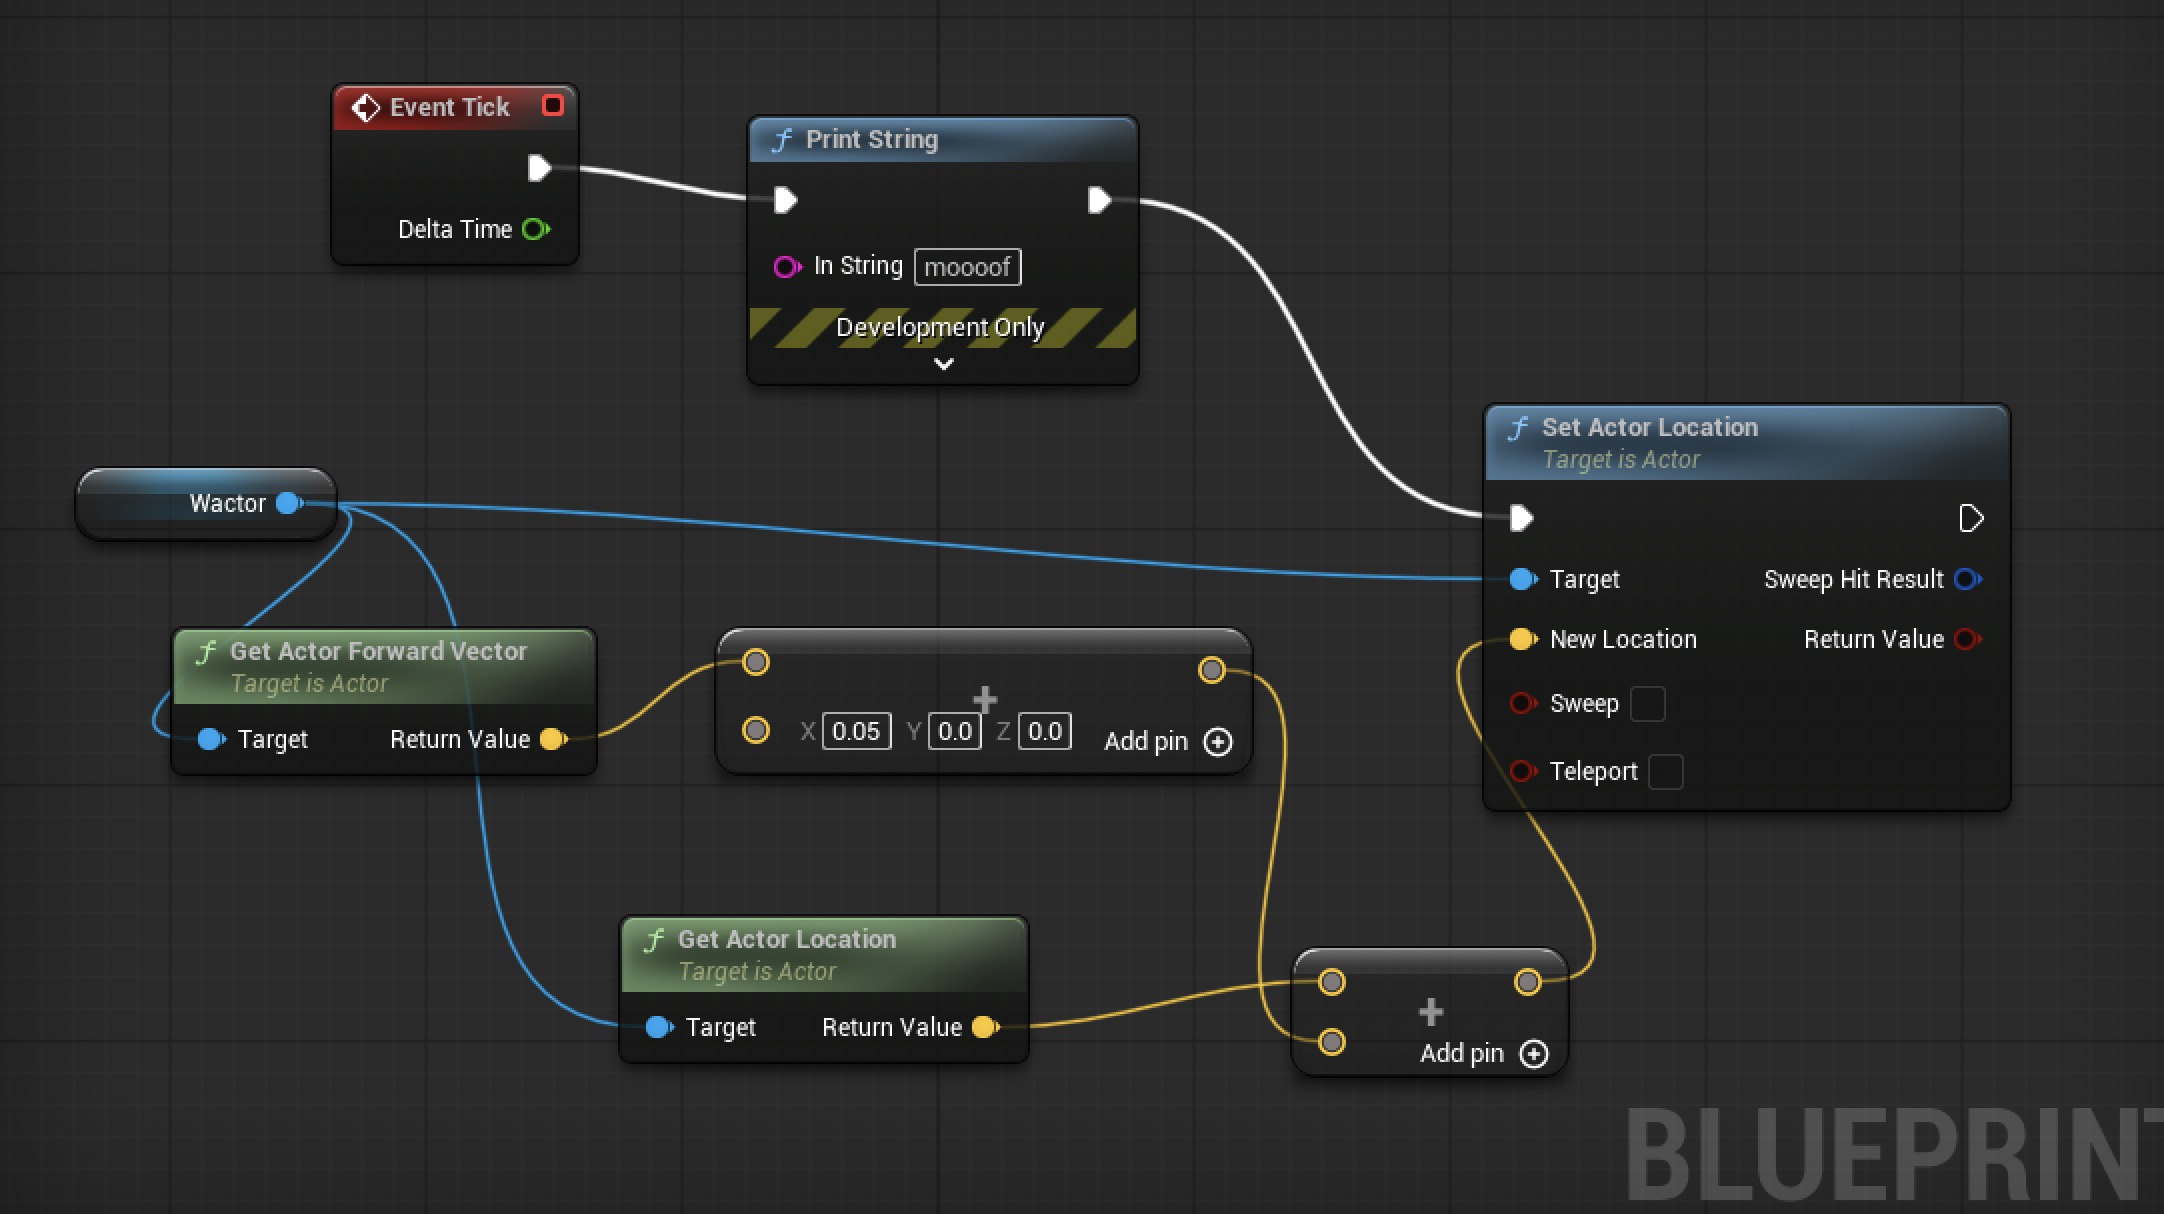Click the Sweep Hit Result output pin
The height and width of the screenshot is (1214, 2164).
pos(1967,579)
